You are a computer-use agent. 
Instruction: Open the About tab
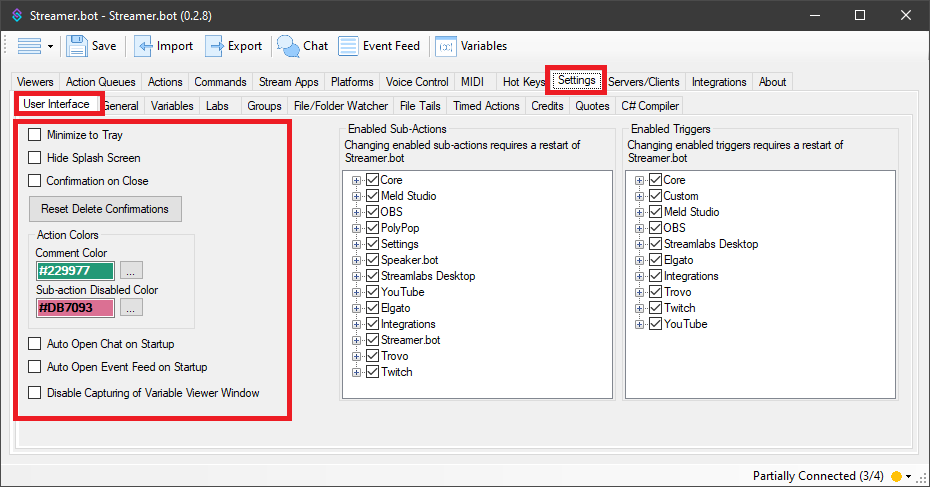pyautogui.click(x=772, y=82)
